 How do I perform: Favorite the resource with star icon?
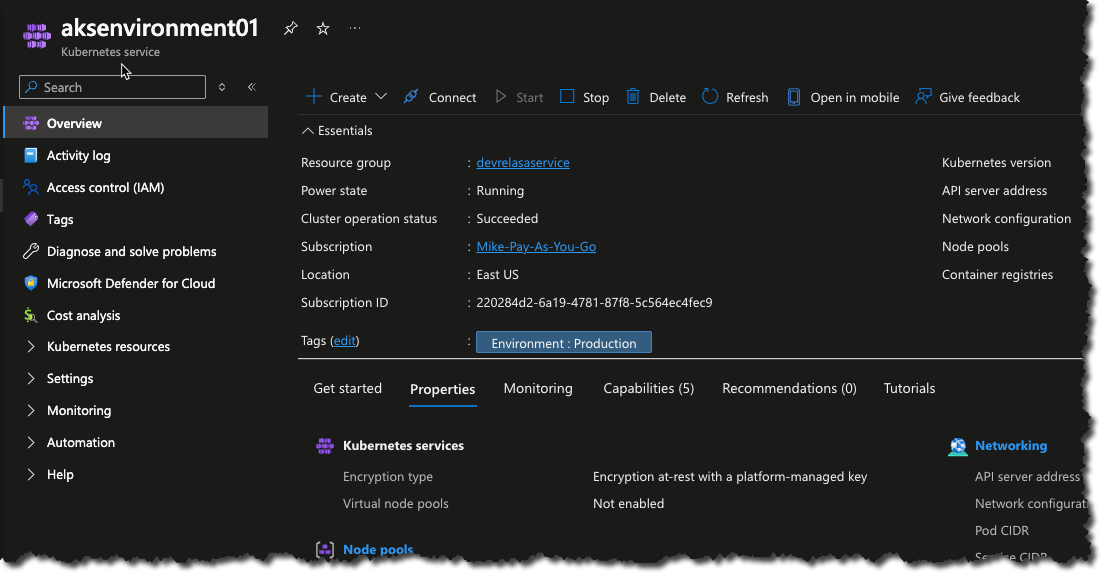[x=323, y=28]
